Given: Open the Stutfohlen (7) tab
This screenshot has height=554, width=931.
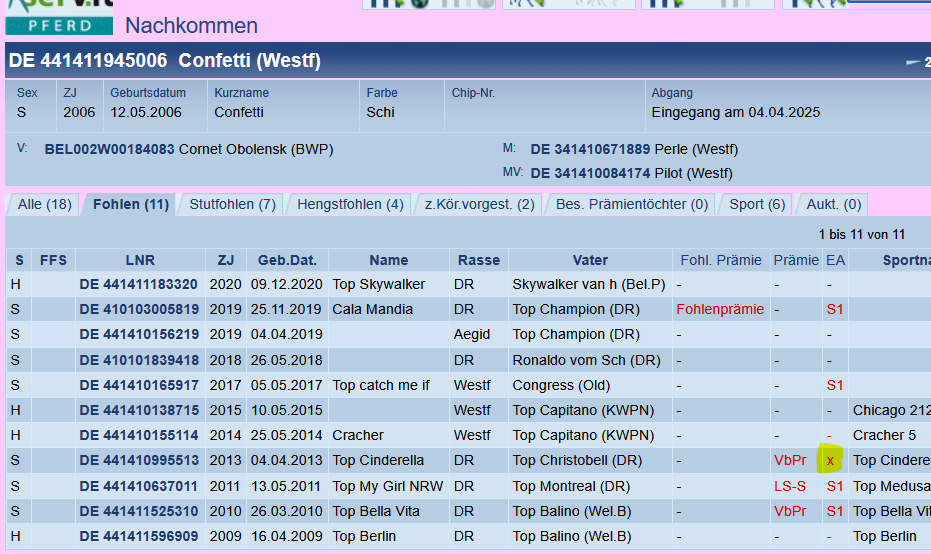Looking at the screenshot, I should click(232, 204).
